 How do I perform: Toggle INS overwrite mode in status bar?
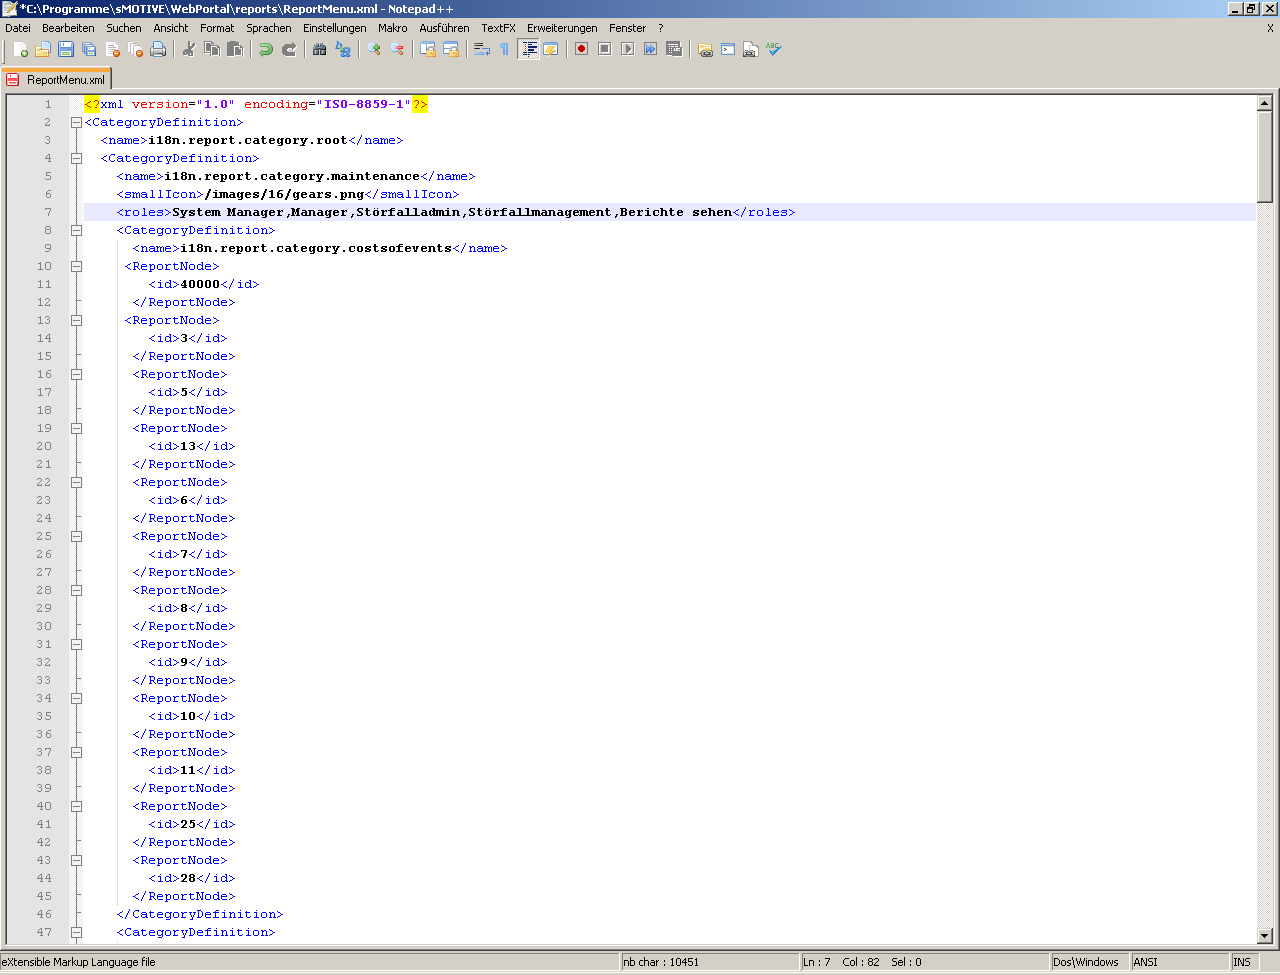(1241, 962)
